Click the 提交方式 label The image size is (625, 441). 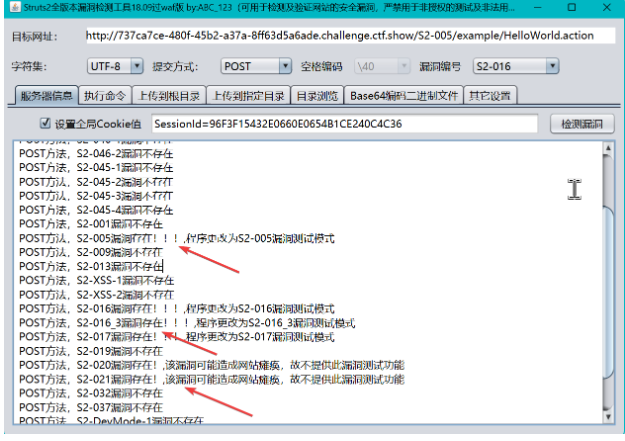[x=175, y=66]
